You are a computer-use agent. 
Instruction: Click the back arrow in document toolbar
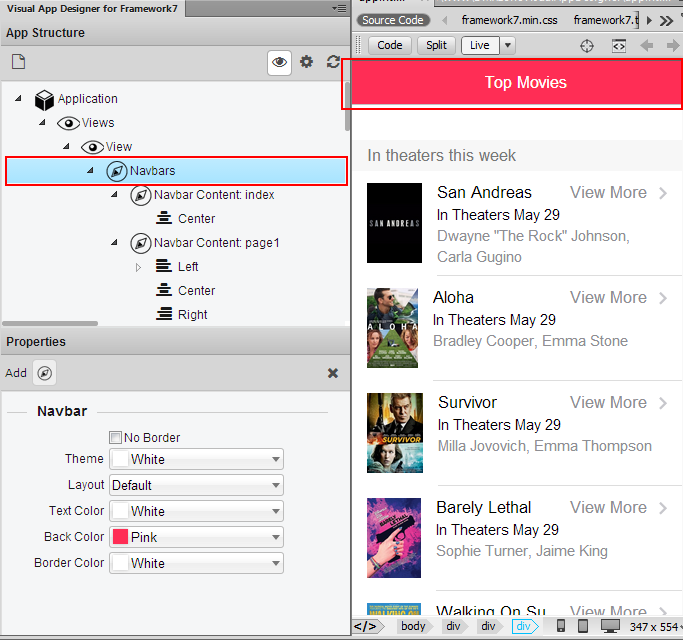click(646, 45)
